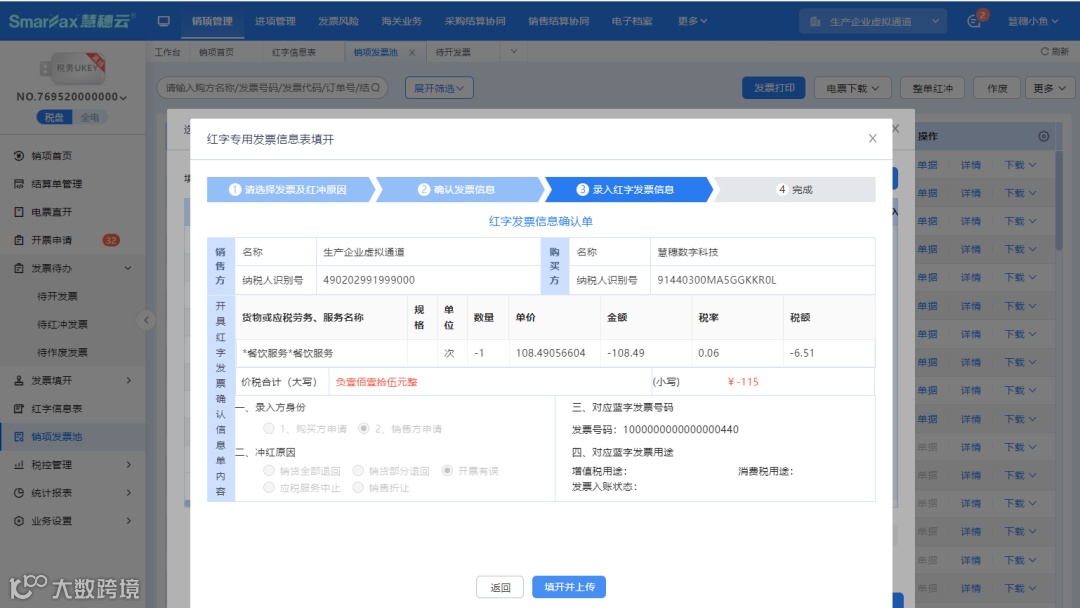Click the 税务UKEY device image
Screen dimensions: 1080x608
coord(74,67)
